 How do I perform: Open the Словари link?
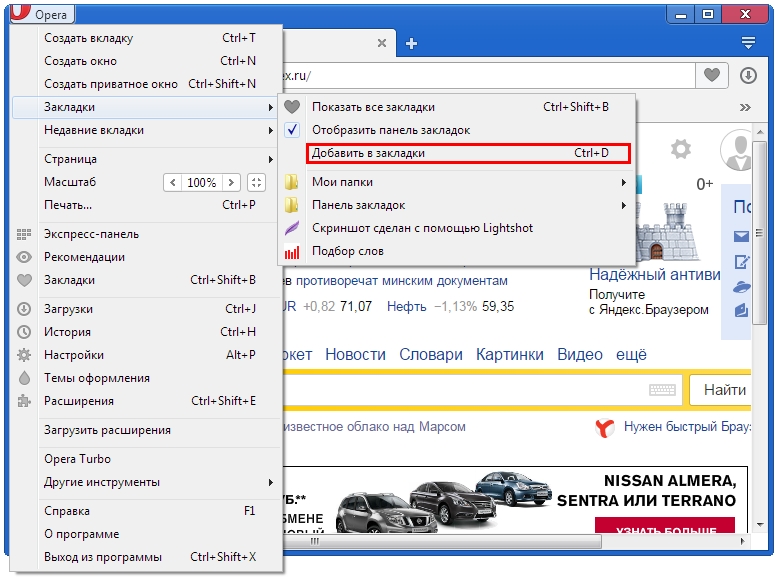(431, 355)
